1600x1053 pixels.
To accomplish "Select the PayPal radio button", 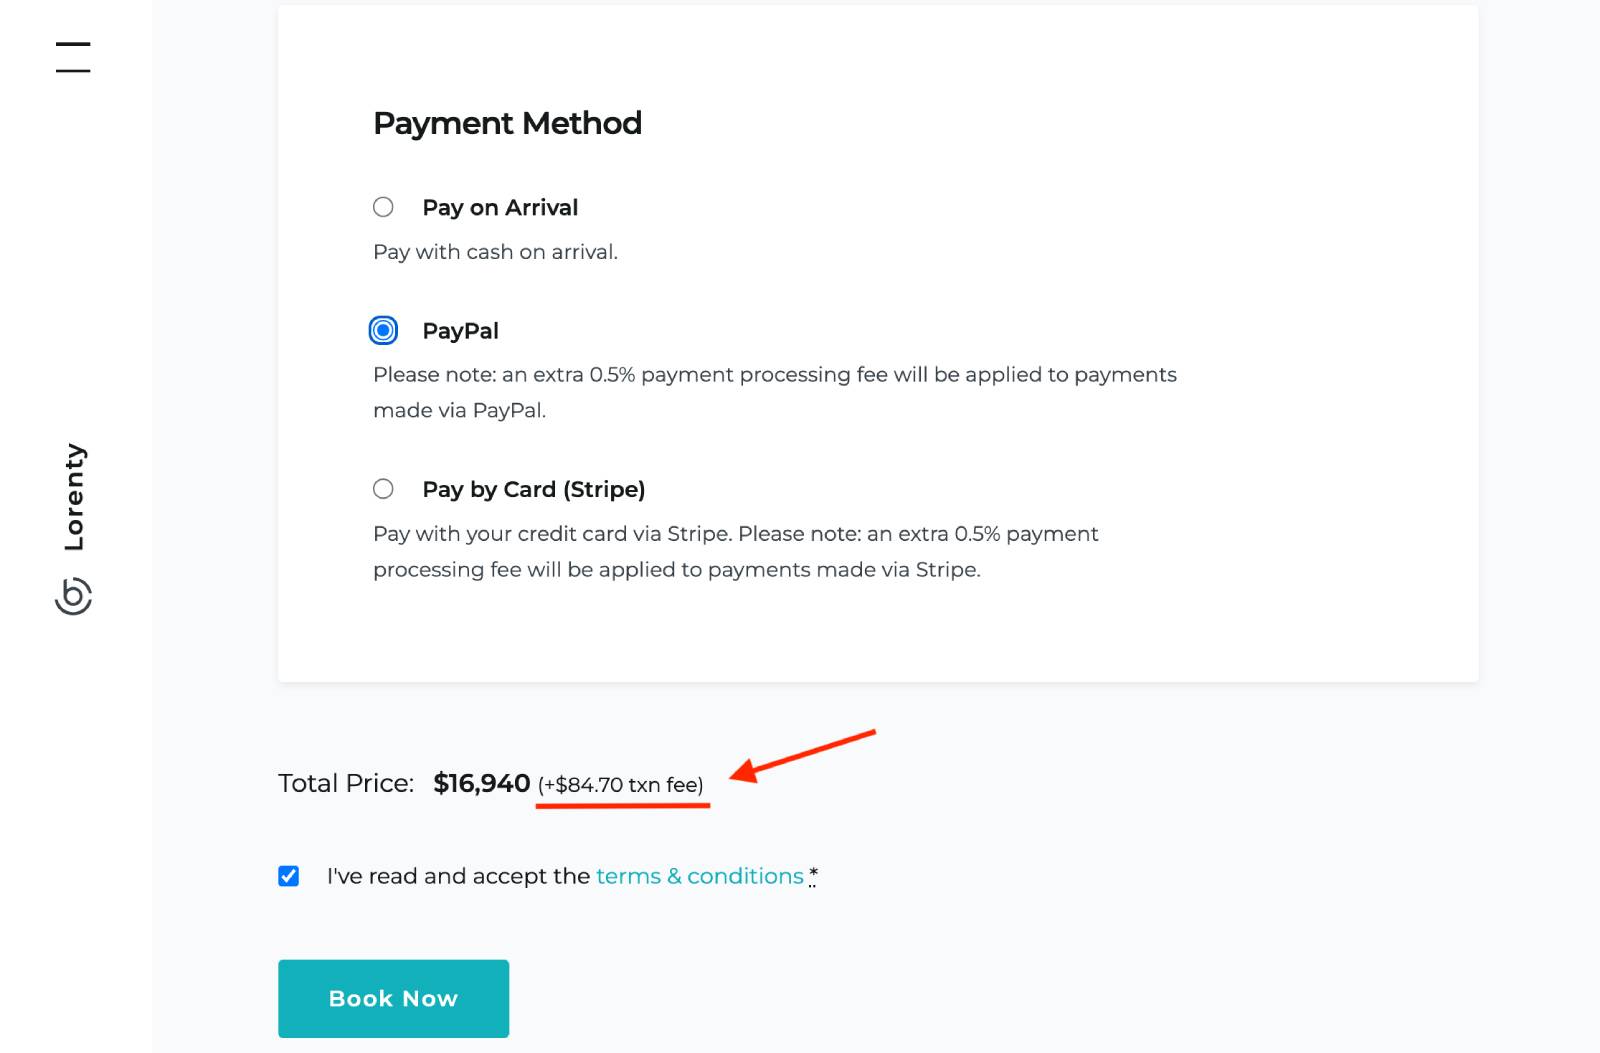I will click(383, 330).
